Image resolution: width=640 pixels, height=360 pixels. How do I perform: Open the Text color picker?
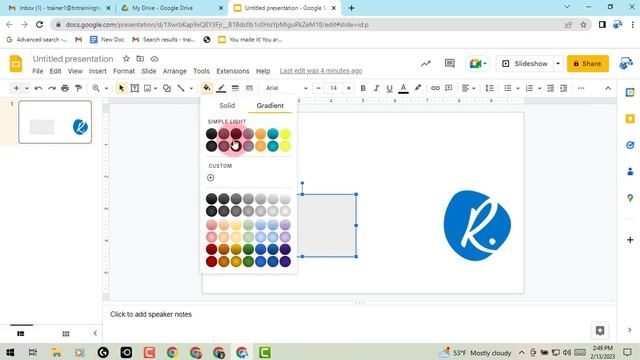click(403, 88)
